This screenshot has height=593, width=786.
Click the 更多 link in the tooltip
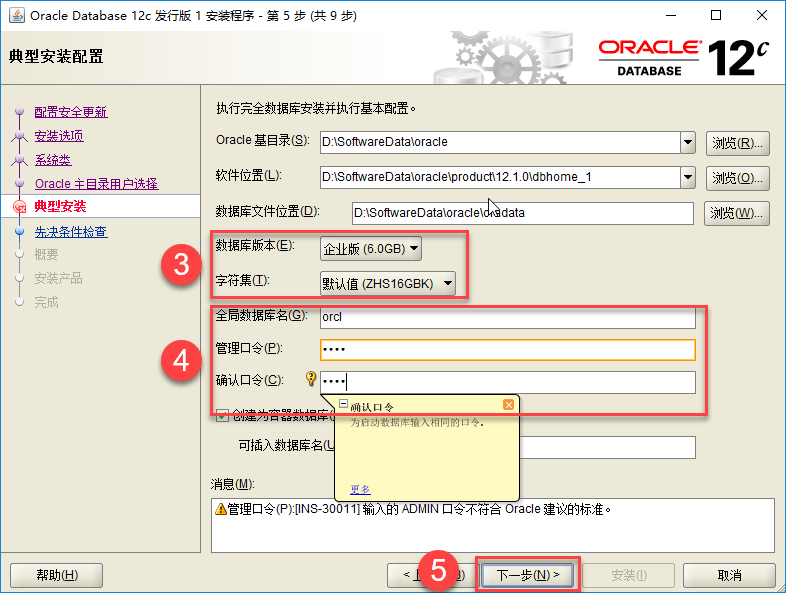click(x=360, y=489)
